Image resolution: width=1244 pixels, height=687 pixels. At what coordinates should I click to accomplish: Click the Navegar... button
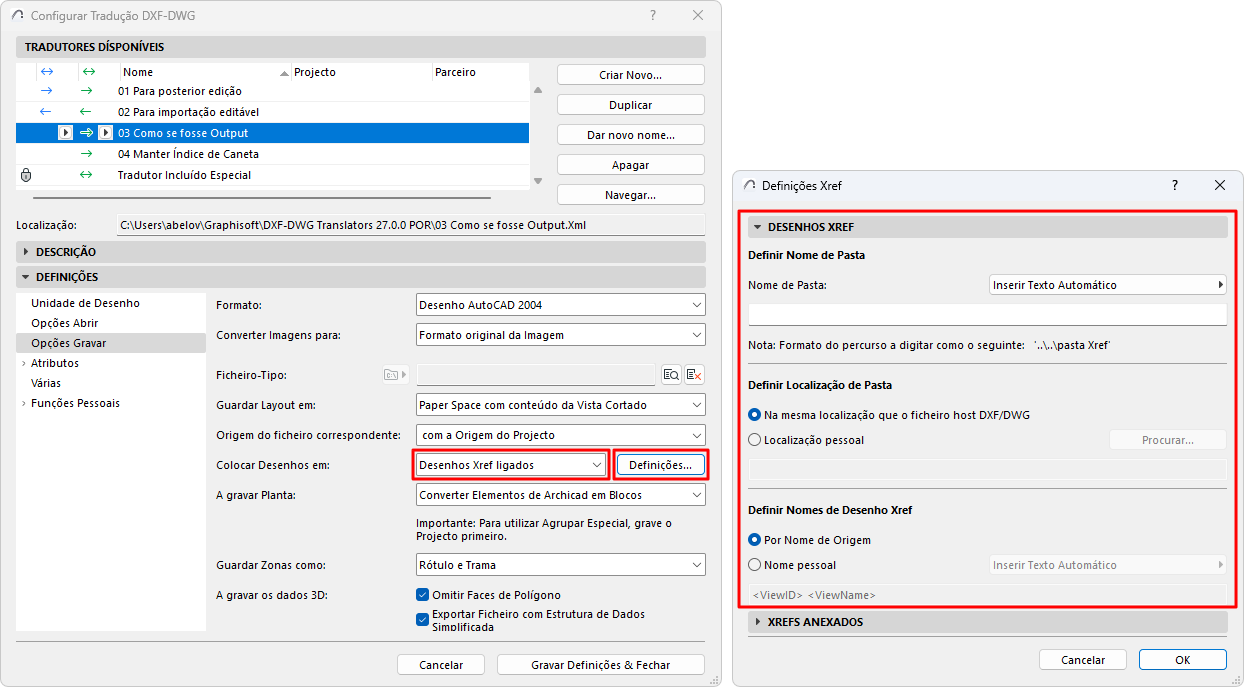(x=631, y=195)
